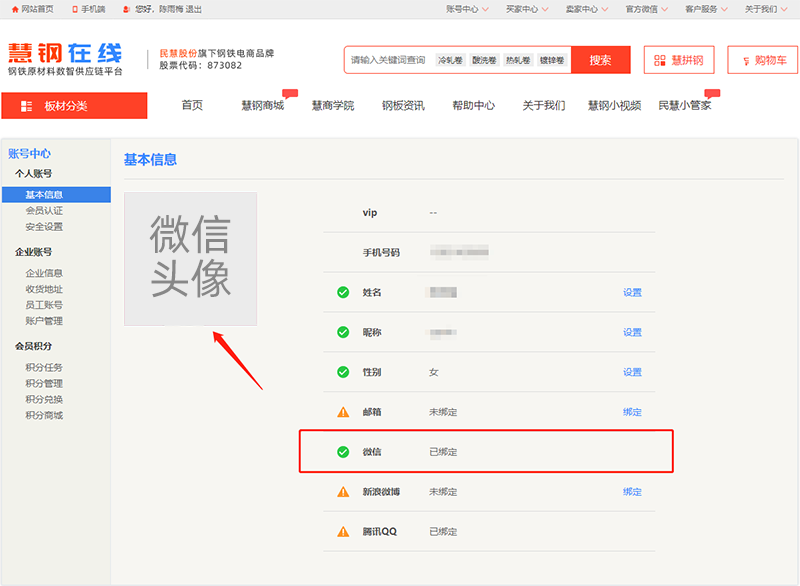Click the green check icon beside 姓名
This screenshot has width=800, height=586.
[343, 292]
